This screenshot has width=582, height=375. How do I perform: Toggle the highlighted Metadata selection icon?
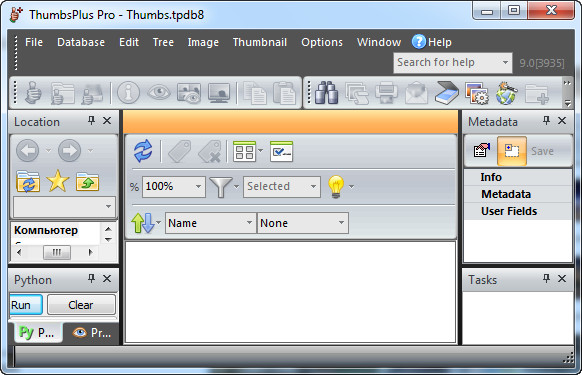point(511,151)
